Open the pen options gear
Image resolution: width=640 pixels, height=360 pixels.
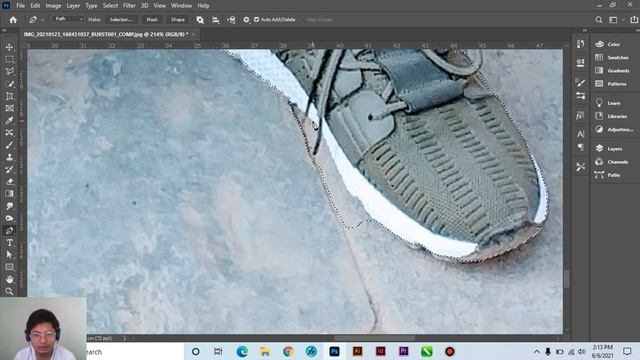tap(246, 20)
